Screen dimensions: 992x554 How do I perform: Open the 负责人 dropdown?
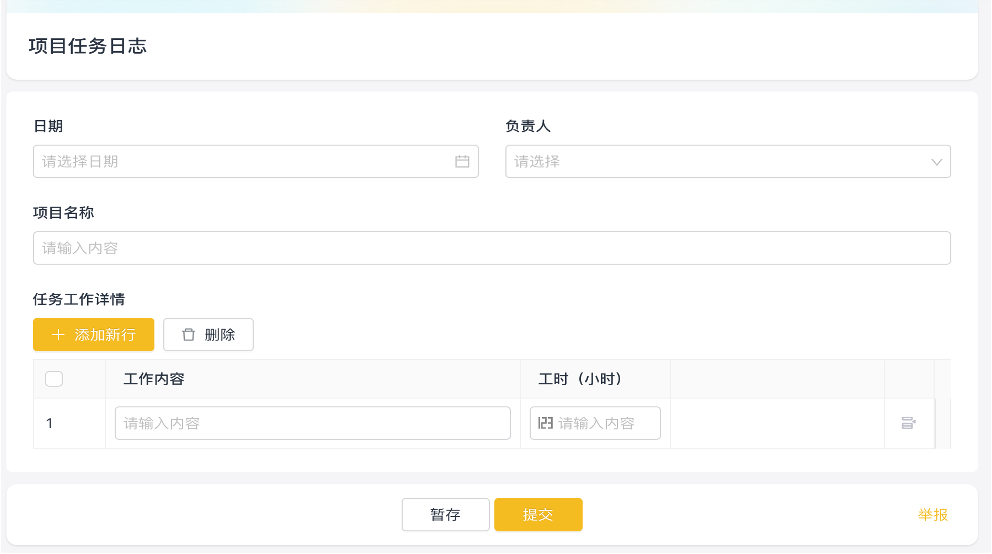[x=715, y=161]
